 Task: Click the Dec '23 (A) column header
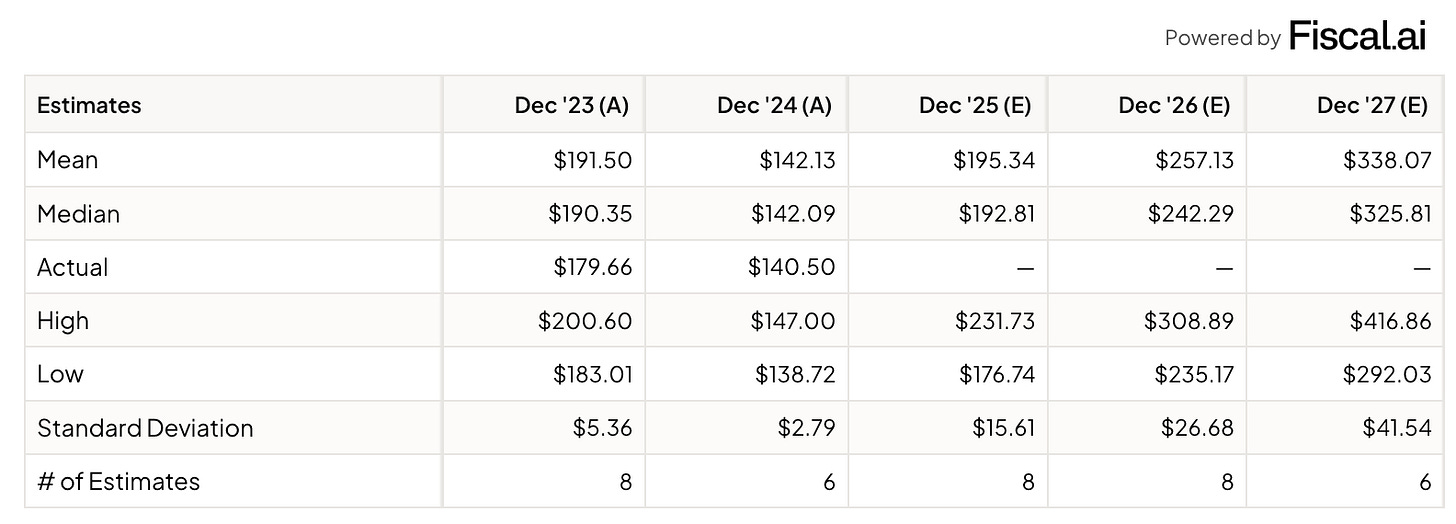pyautogui.click(x=572, y=105)
